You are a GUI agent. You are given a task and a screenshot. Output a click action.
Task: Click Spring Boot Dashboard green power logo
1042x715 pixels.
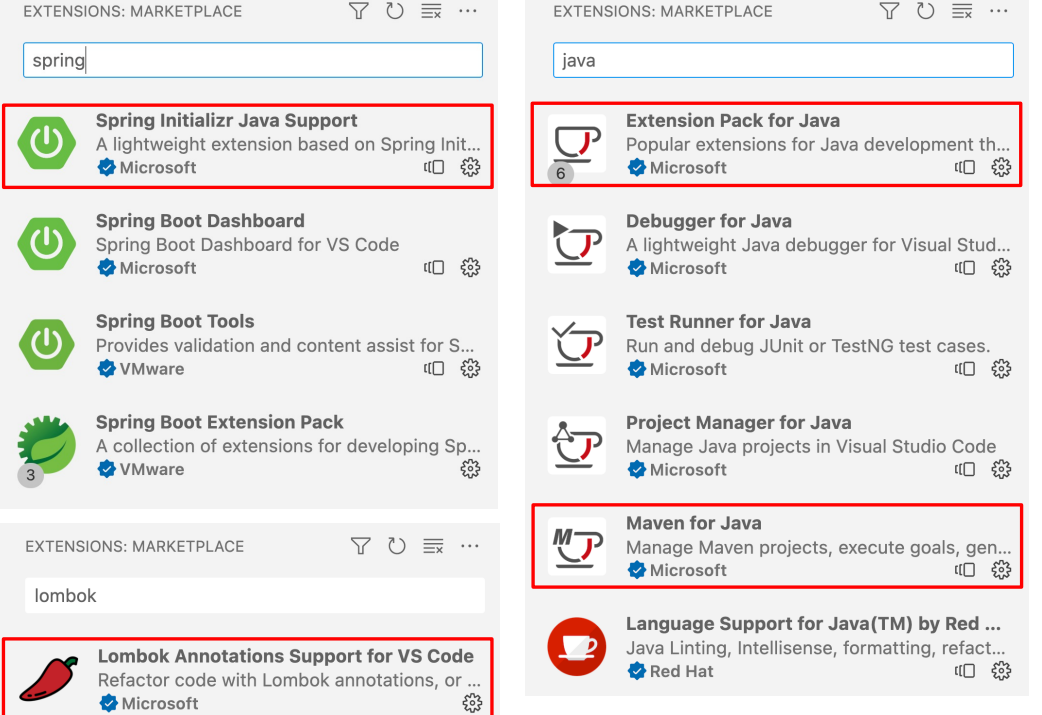[47, 243]
